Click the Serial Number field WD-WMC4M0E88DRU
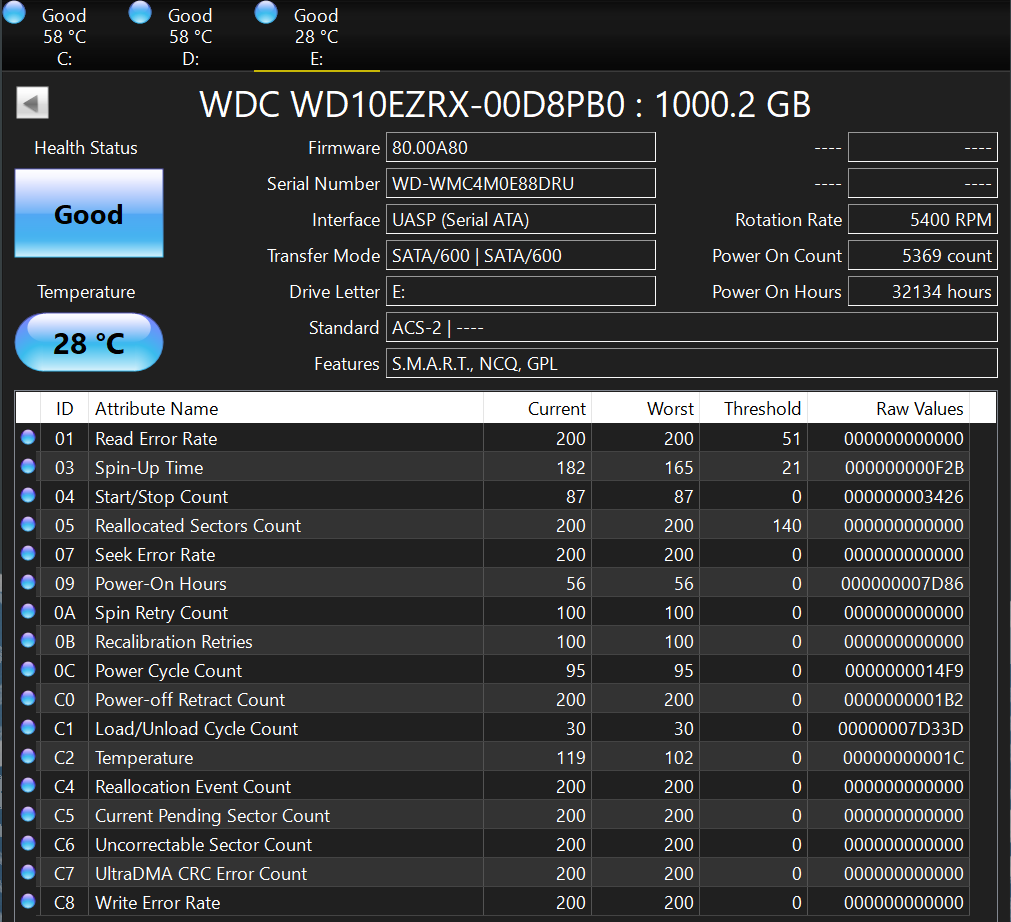Image resolution: width=1011 pixels, height=922 pixels. [520, 184]
